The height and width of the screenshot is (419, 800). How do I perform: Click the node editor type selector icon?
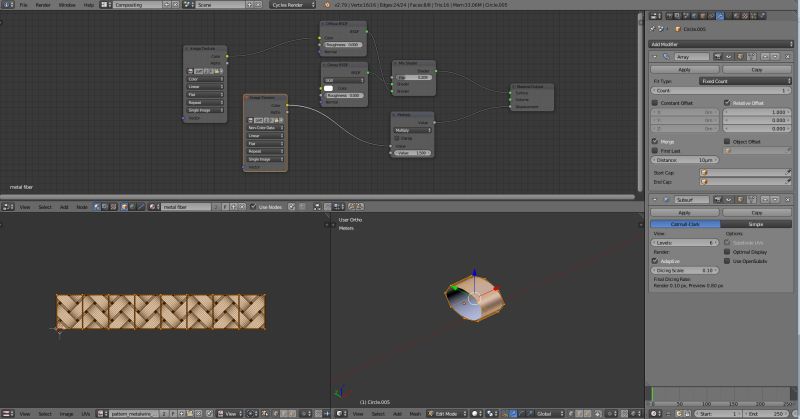7,207
